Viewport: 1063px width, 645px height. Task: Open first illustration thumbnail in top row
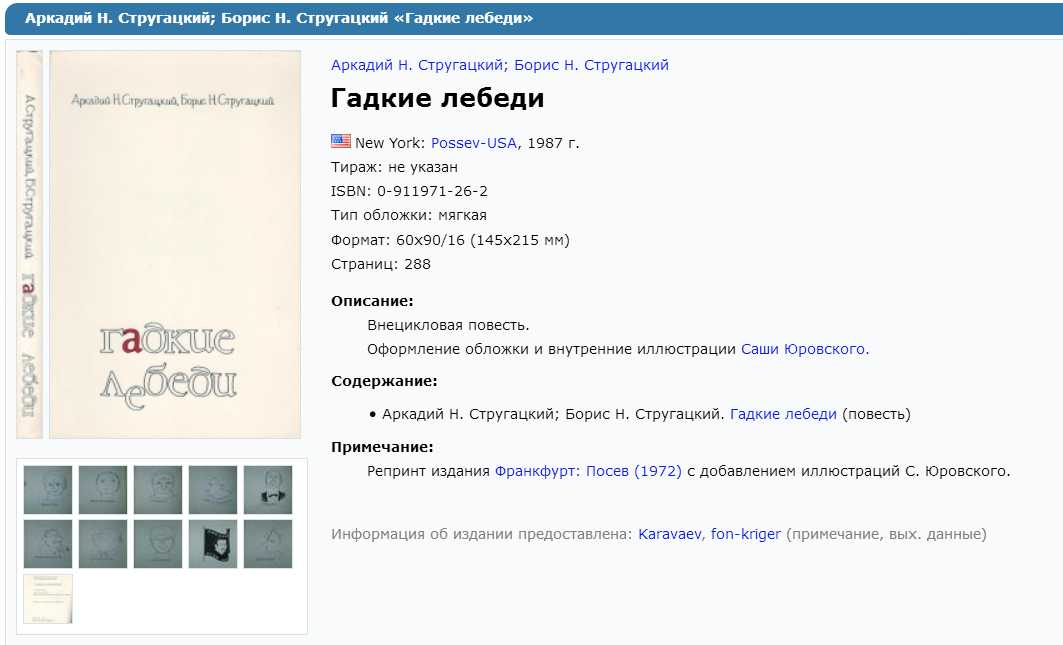pos(48,490)
